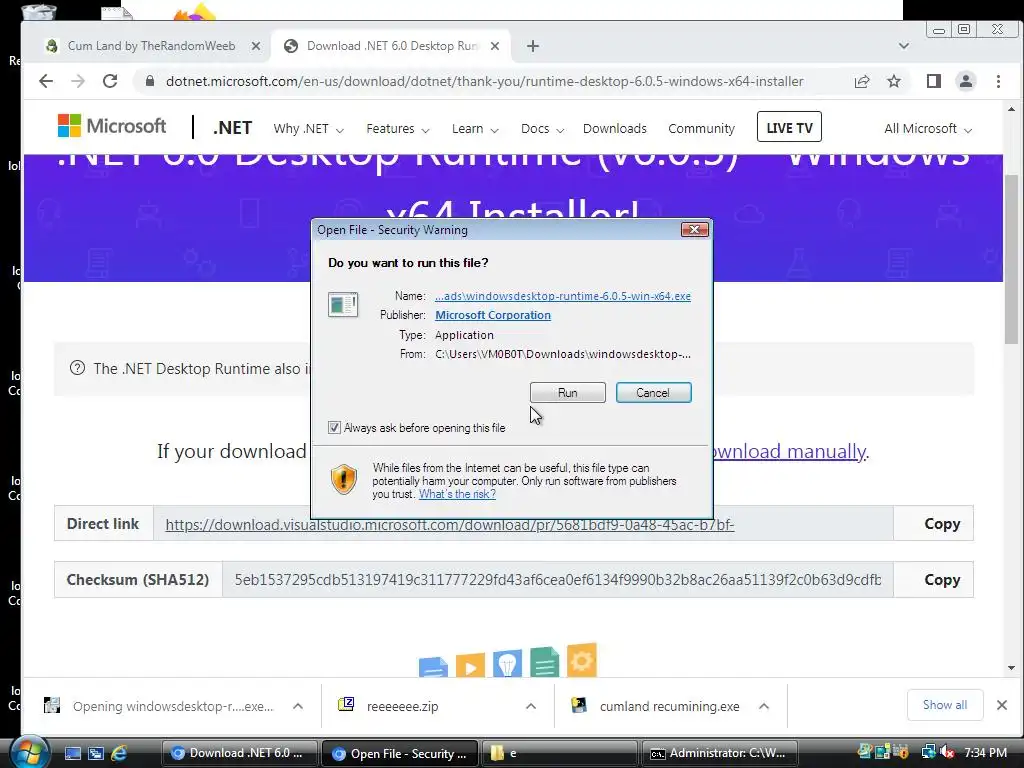1024x768 pixels.
Task: Click the .NET home link
Action: [x=232, y=127]
